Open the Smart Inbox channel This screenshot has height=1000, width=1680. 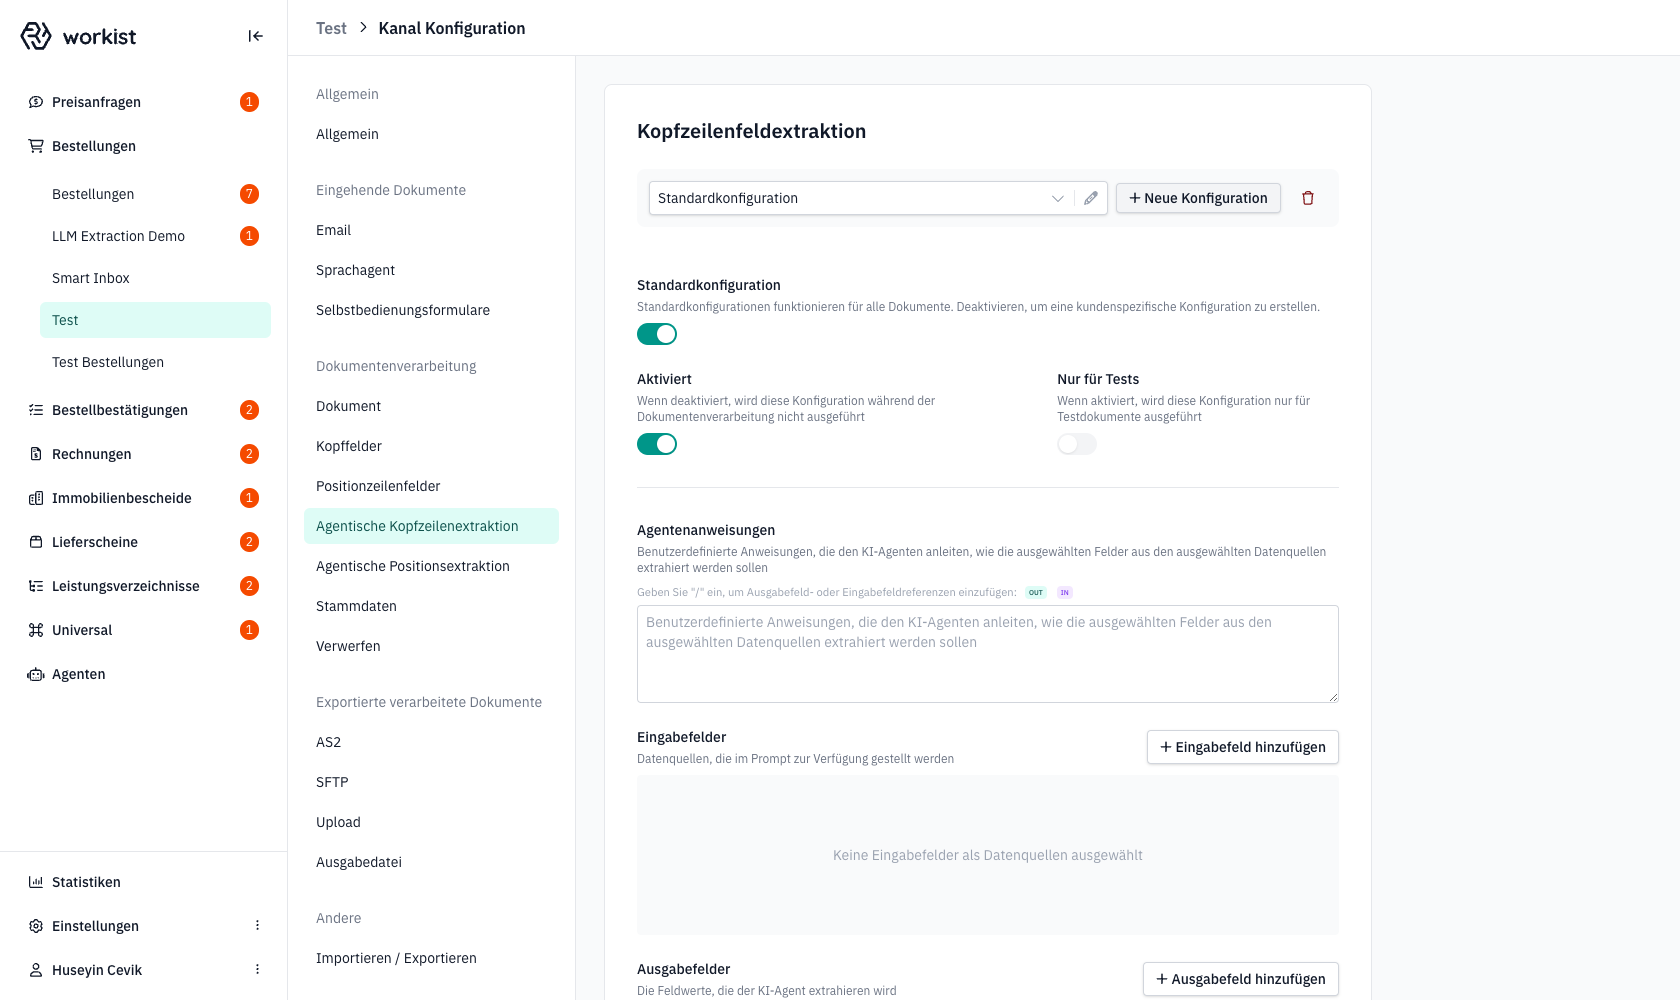click(155, 278)
